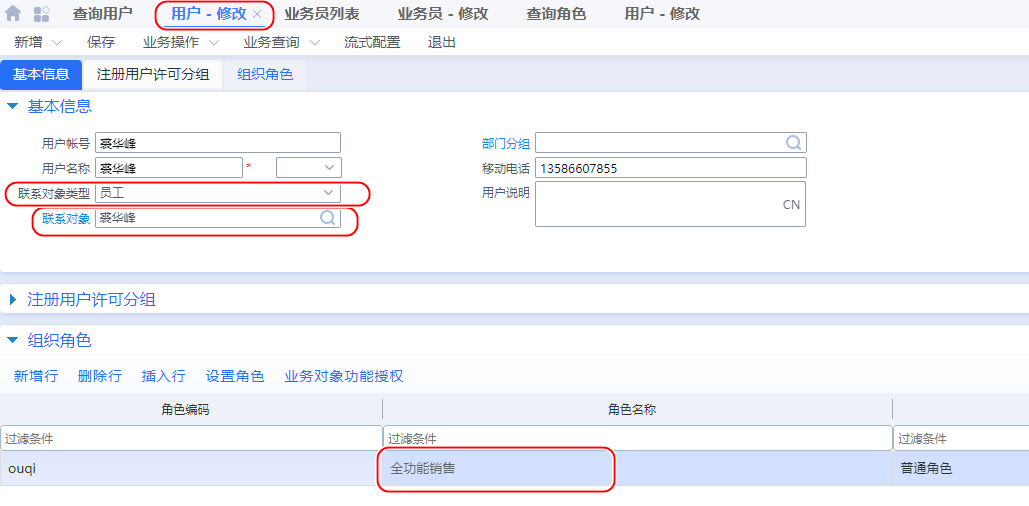Click the 新增行 button
The width and height of the screenshot is (1029, 506).
(35, 376)
